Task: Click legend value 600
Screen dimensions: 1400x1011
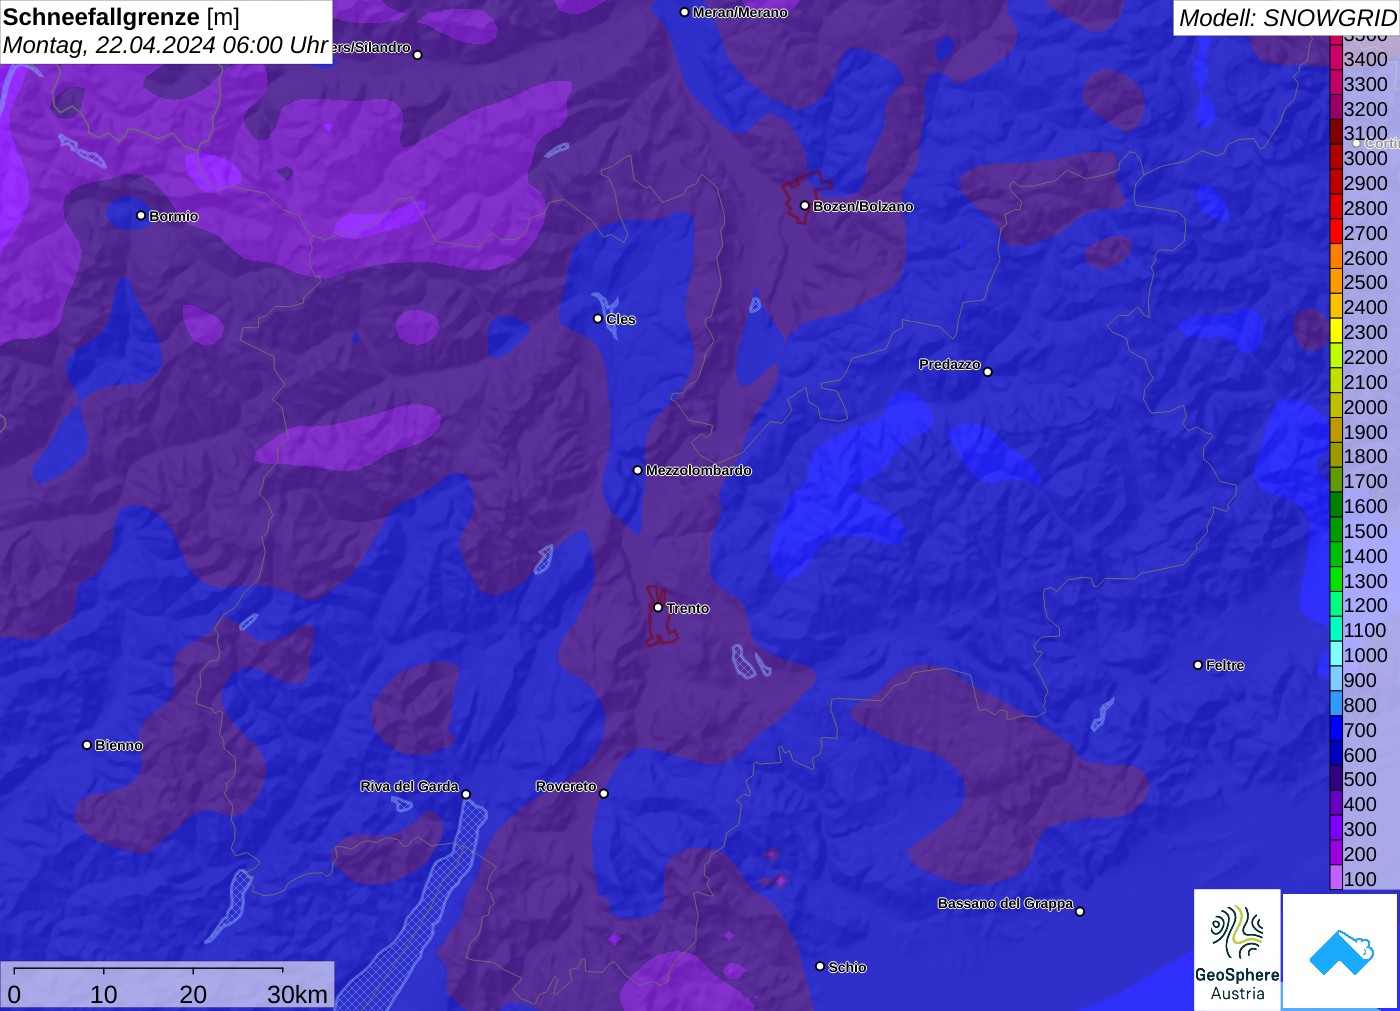Action: [x=1360, y=755]
